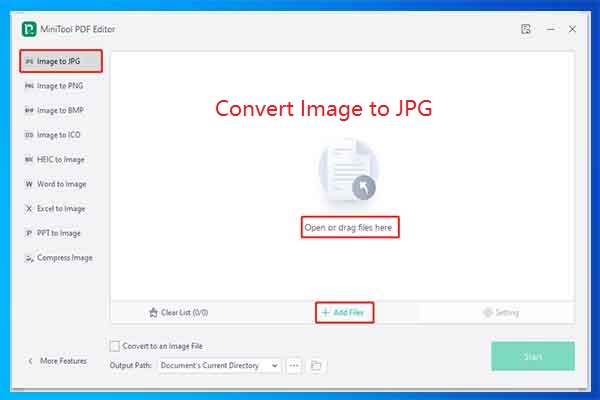Close the MiniTool PDF Editor window

tap(572, 29)
